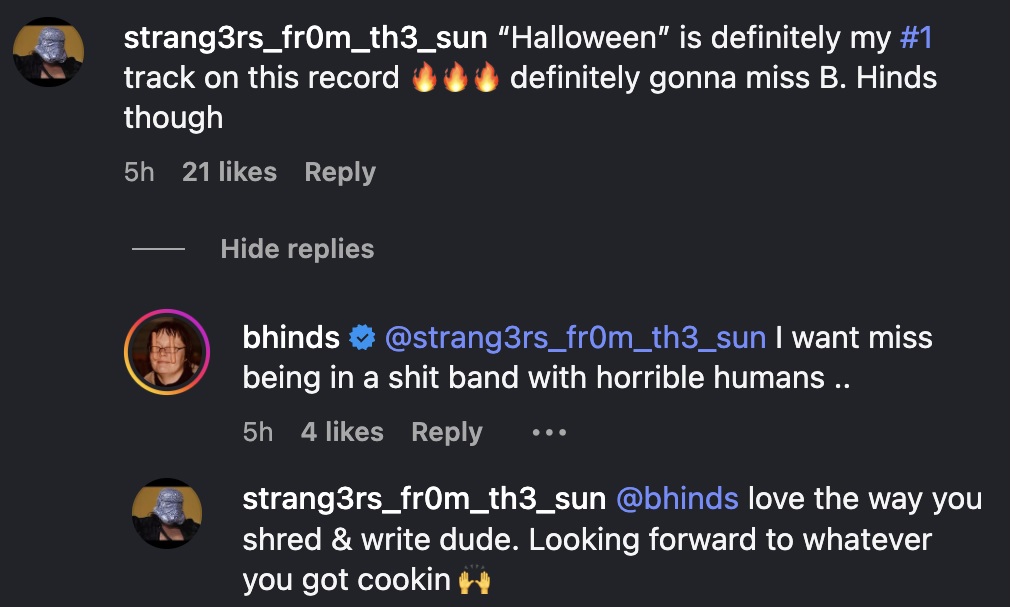Open the @bhinds mention link

click(677, 499)
